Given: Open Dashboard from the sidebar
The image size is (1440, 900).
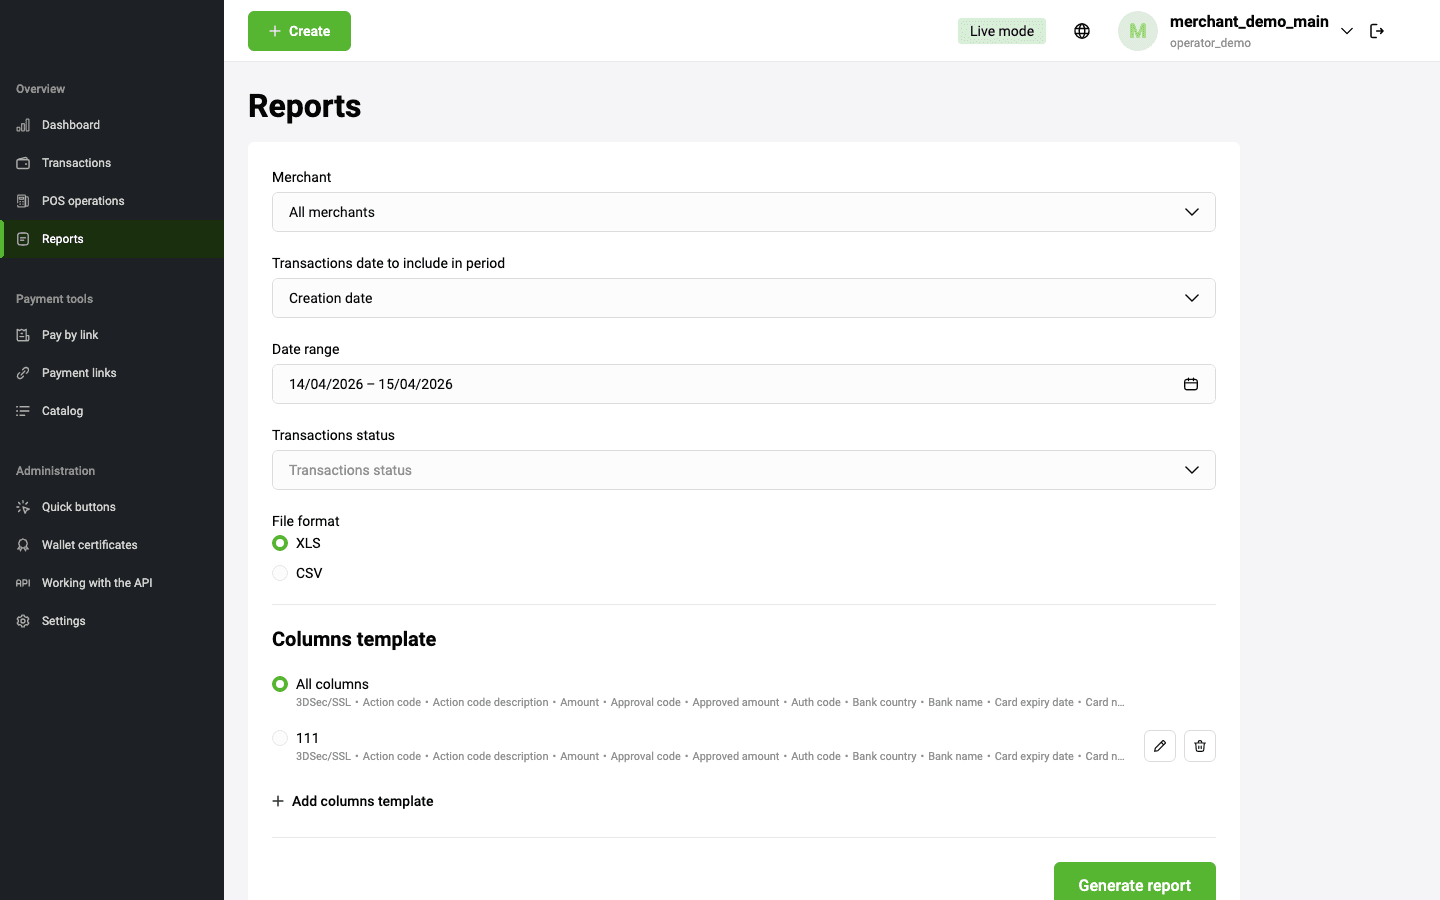Looking at the screenshot, I should coord(71,125).
